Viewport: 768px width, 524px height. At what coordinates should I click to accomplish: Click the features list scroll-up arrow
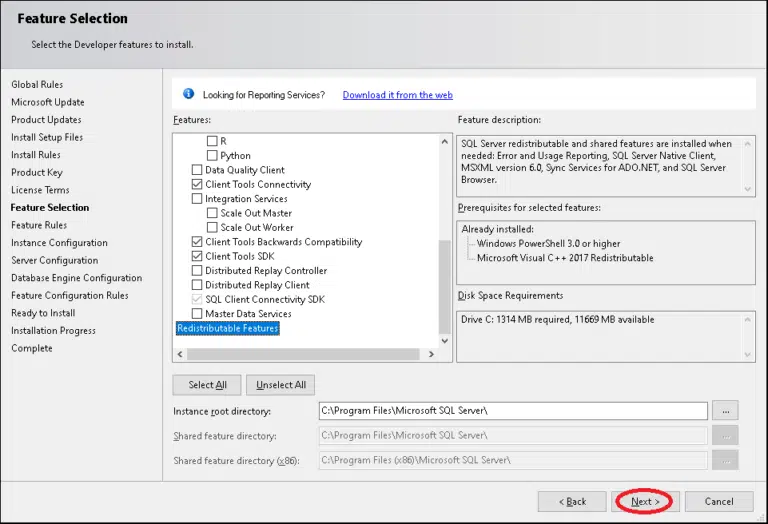pyautogui.click(x=445, y=142)
